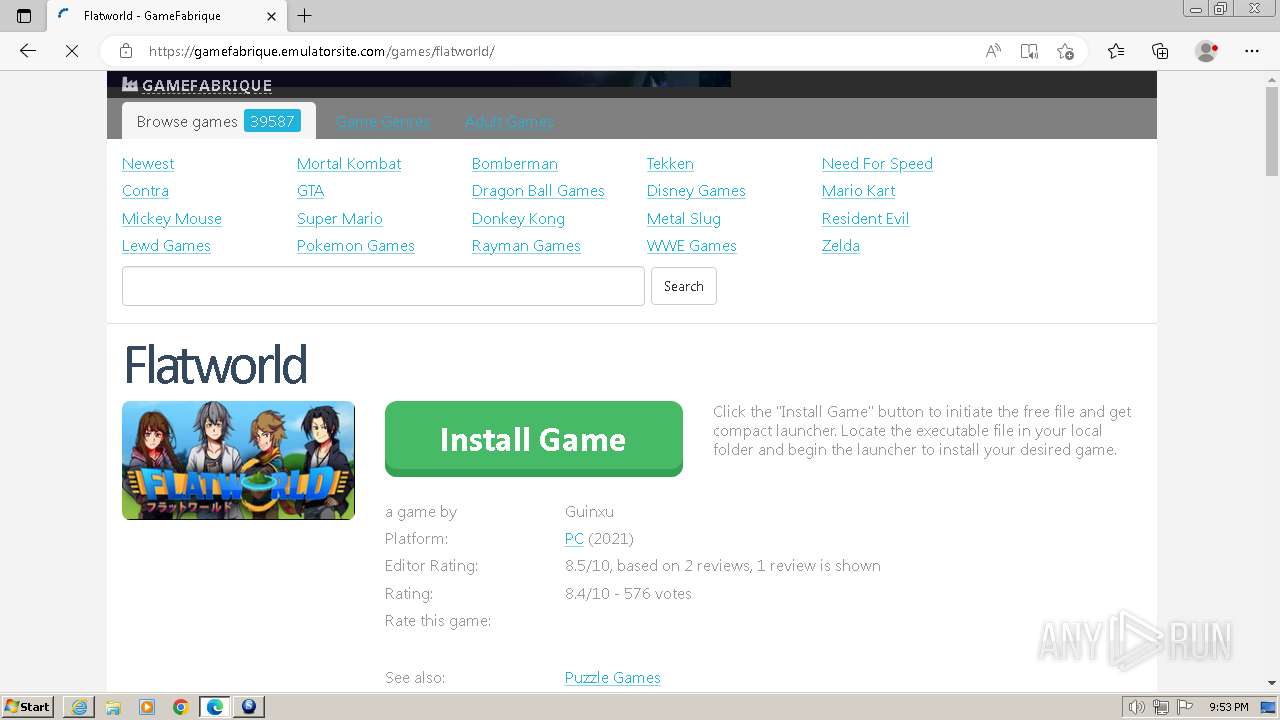This screenshot has height=720, width=1280.
Task: Launch Internet Explorer from taskbar
Action: [x=79, y=707]
